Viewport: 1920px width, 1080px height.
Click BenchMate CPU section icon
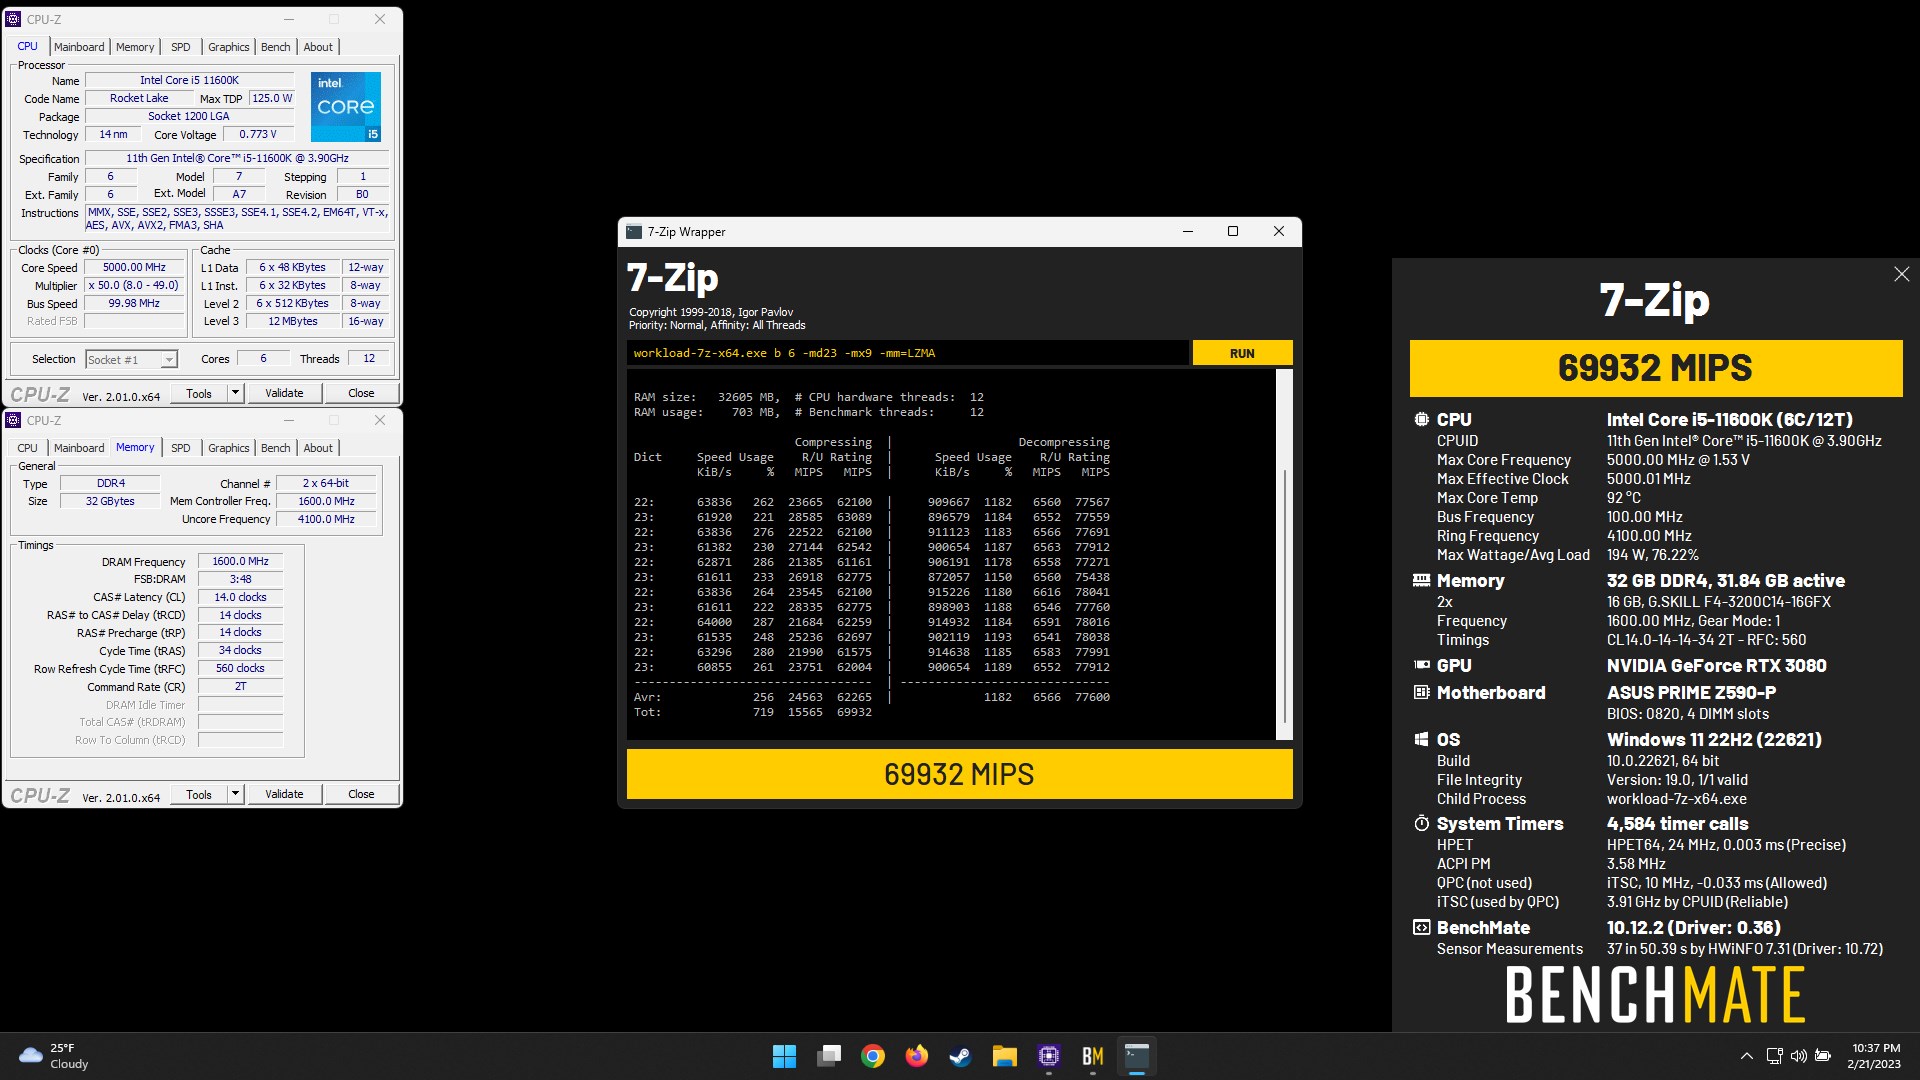pos(1421,420)
